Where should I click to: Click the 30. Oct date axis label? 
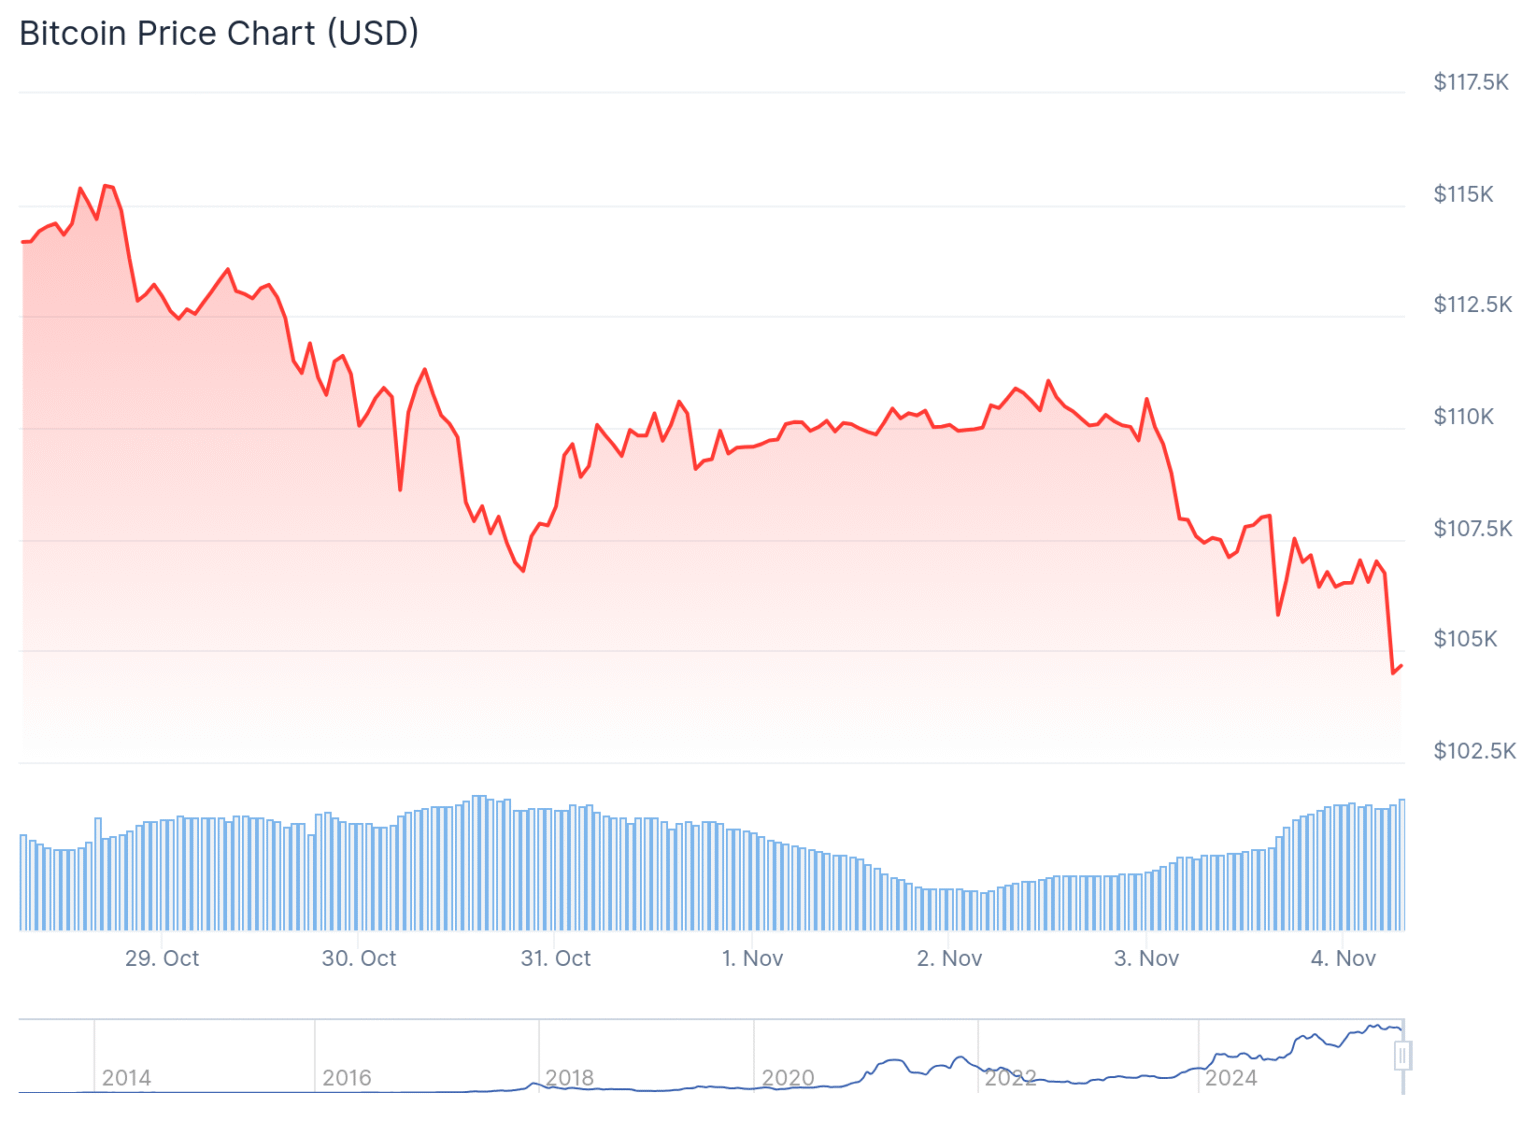[x=359, y=958]
